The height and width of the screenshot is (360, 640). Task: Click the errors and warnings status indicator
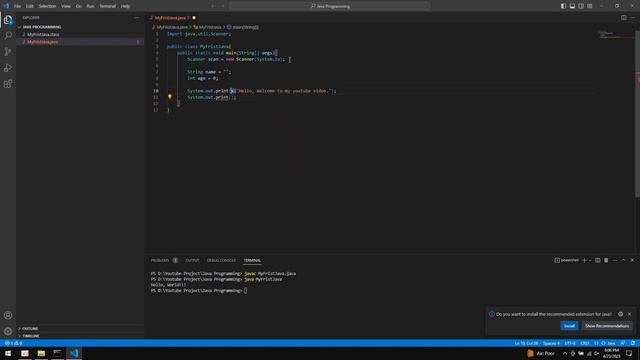click(13, 343)
